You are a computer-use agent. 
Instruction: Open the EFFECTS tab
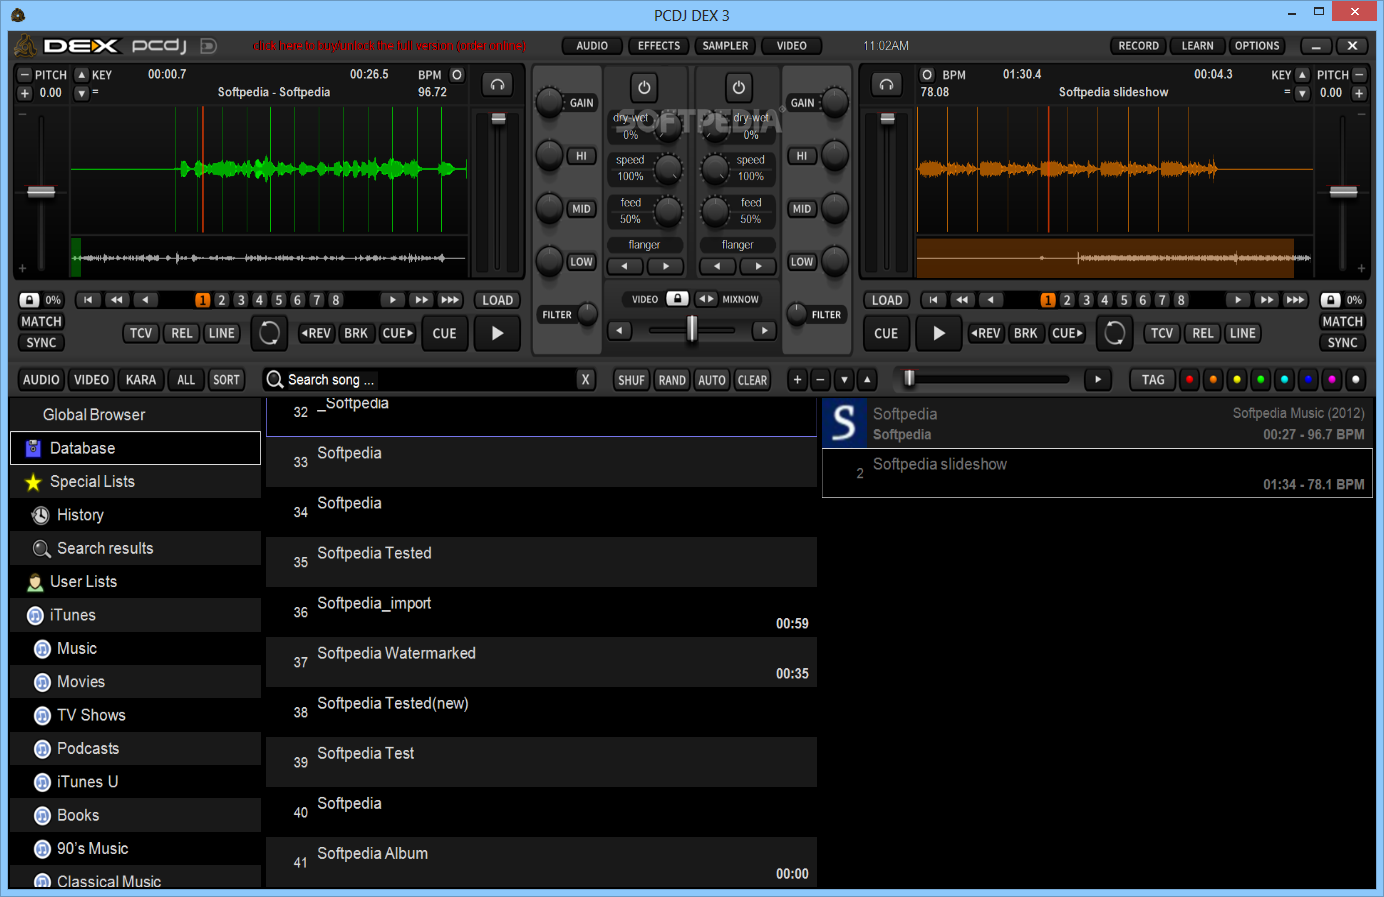[x=659, y=46]
